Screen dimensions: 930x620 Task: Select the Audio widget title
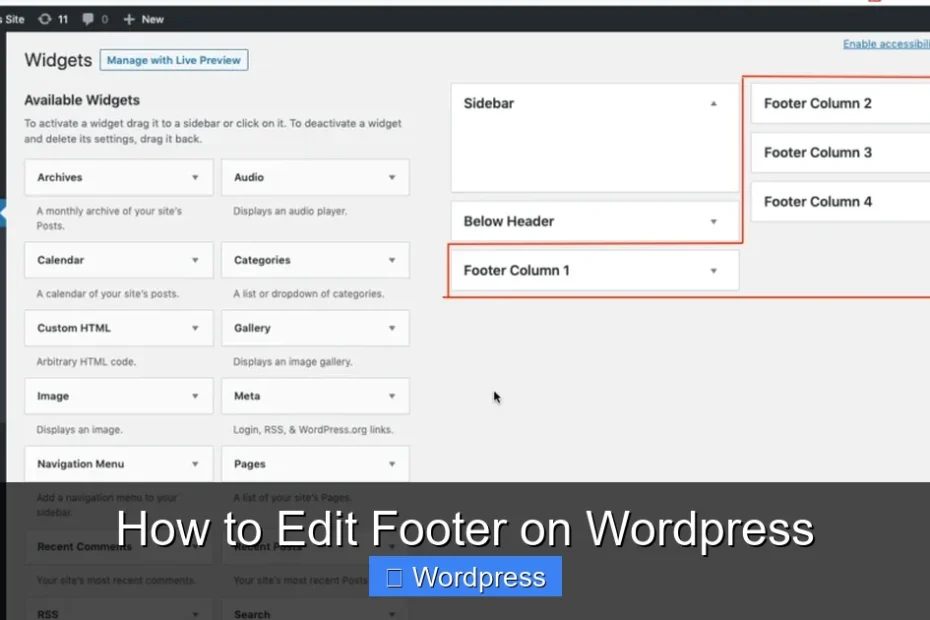pos(249,177)
